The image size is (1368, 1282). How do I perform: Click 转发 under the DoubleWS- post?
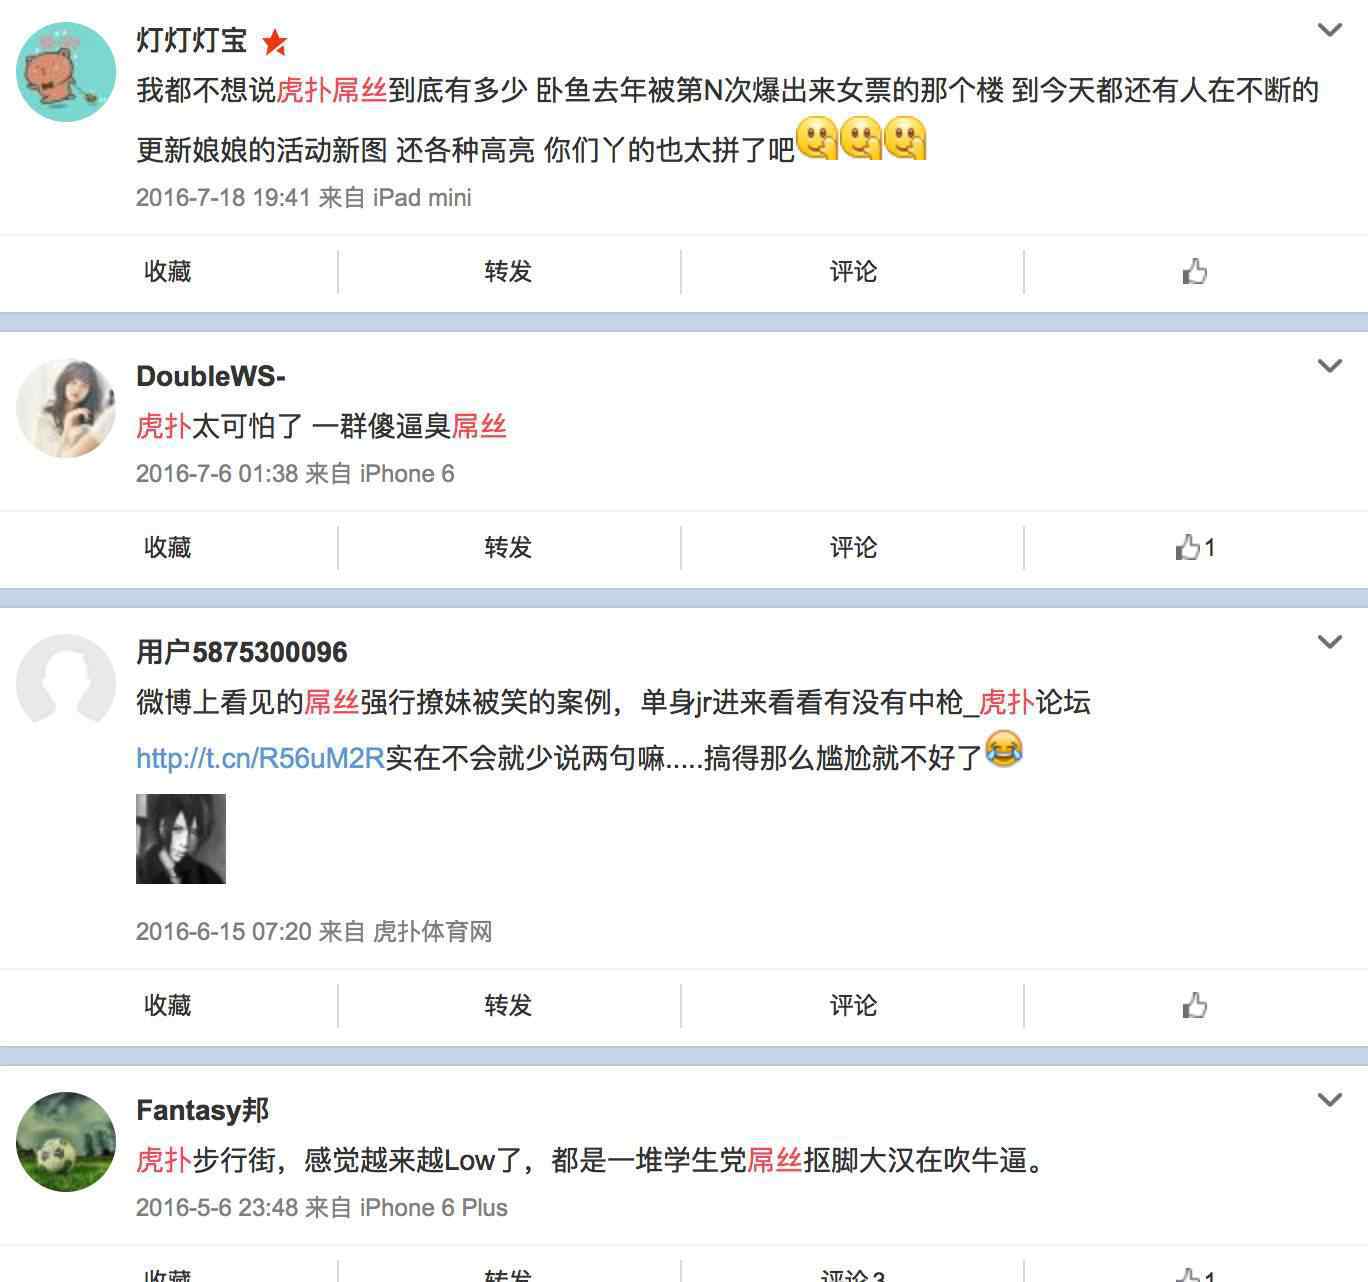click(x=508, y=547)
